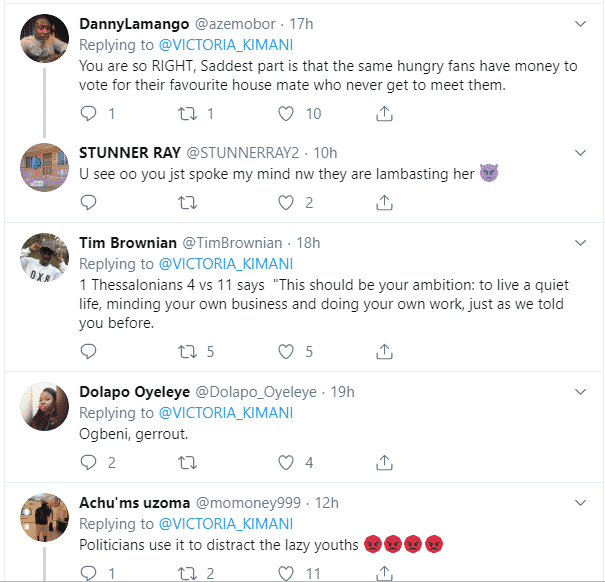Reply to DannyLamango's tweet
The image size is (605, 582).
point(88,114)
